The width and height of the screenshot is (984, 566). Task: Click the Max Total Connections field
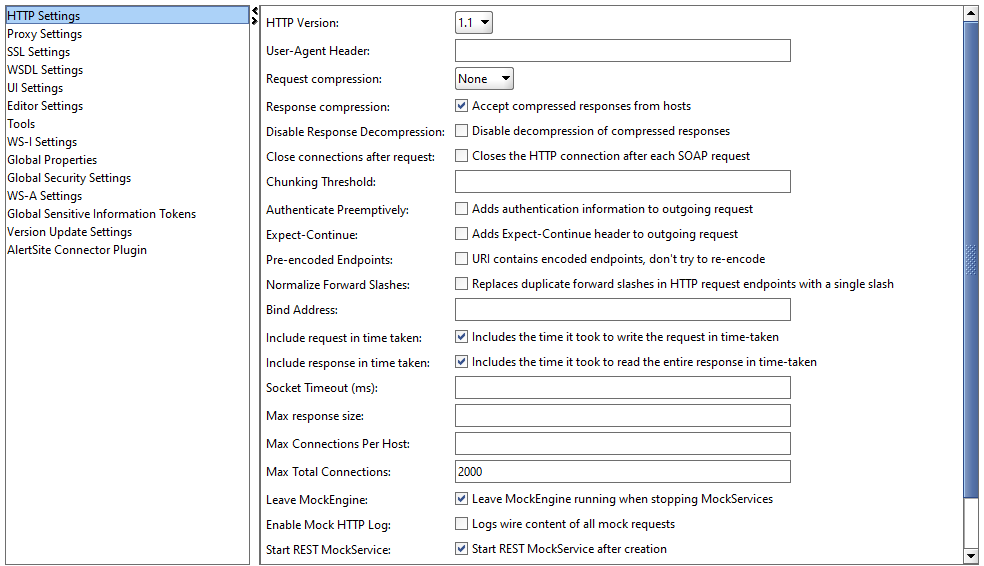tap(623, 471)
